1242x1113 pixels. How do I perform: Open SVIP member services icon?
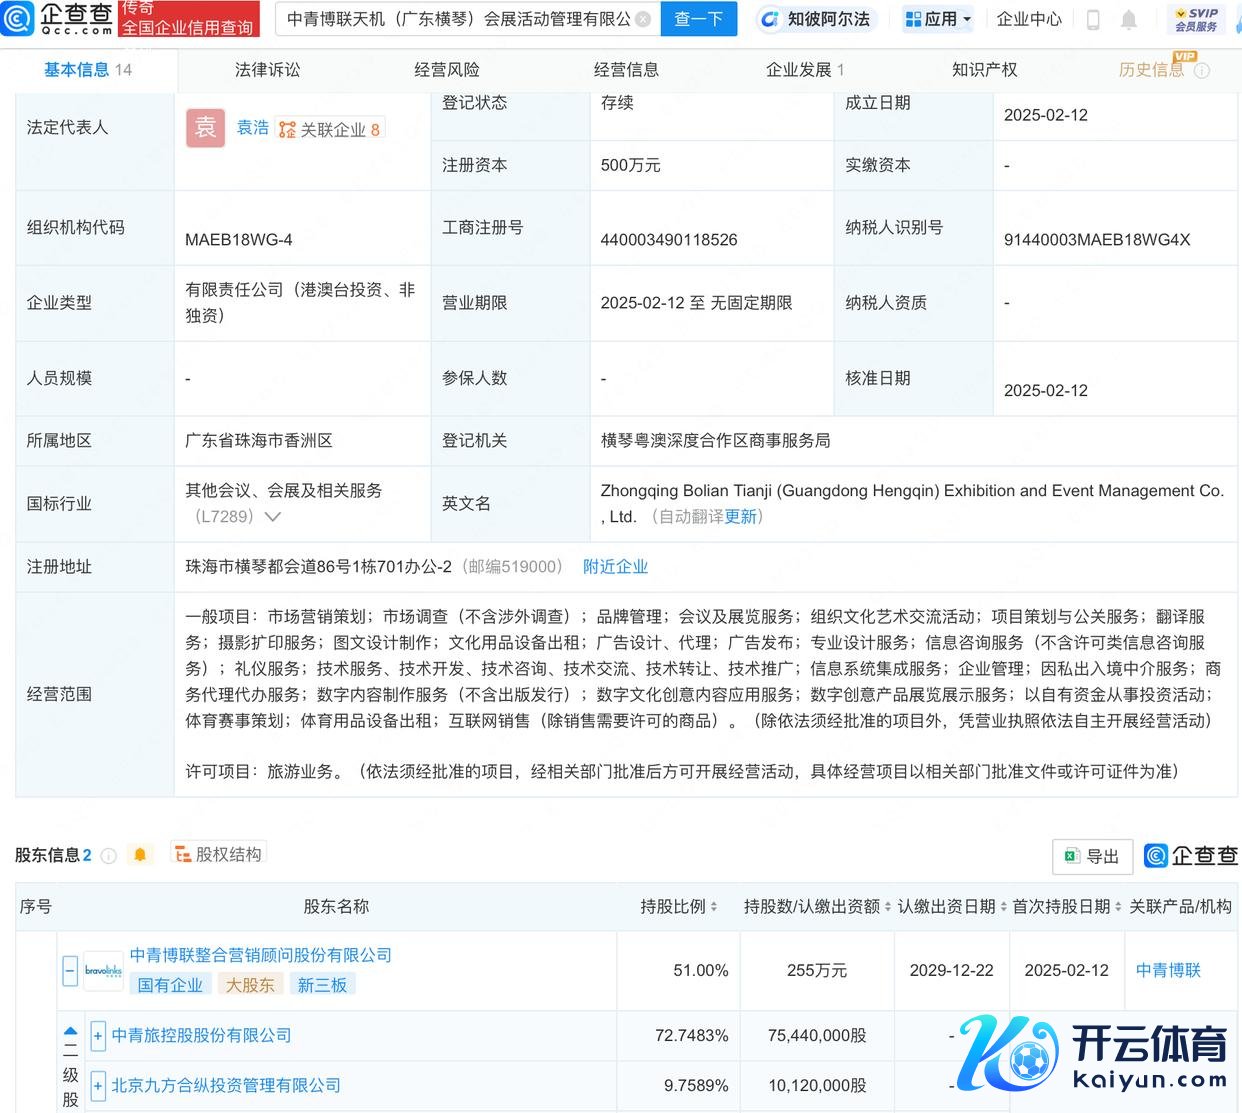click(1195, 19)
